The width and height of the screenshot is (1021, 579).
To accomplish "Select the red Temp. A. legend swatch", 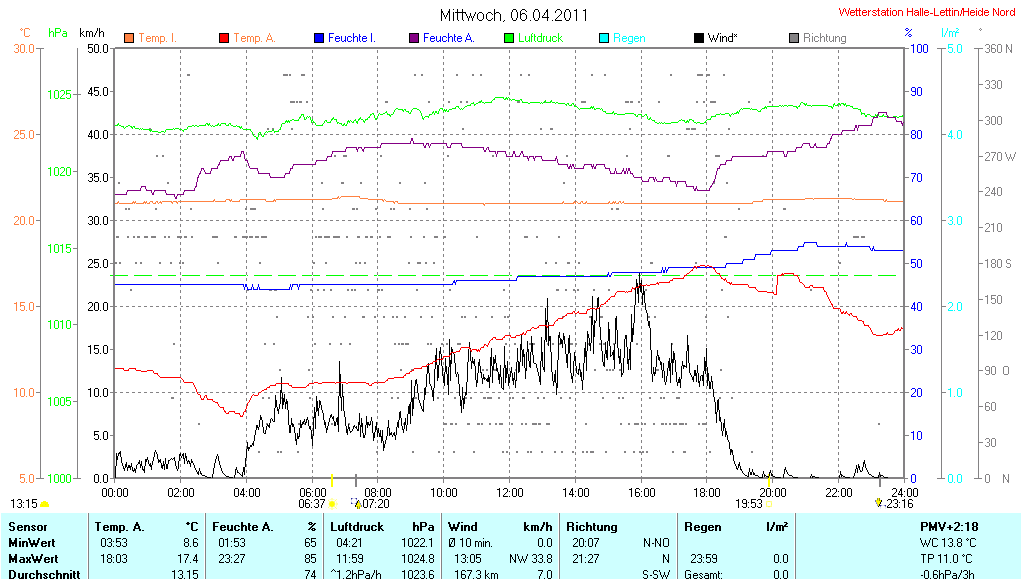I will 223,38.
